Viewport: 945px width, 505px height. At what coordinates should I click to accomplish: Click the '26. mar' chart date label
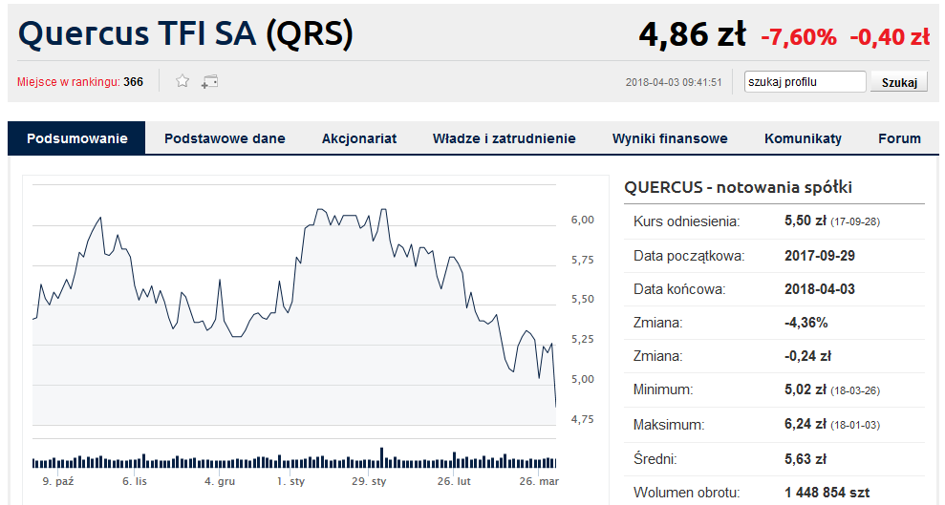coord(539,481)
